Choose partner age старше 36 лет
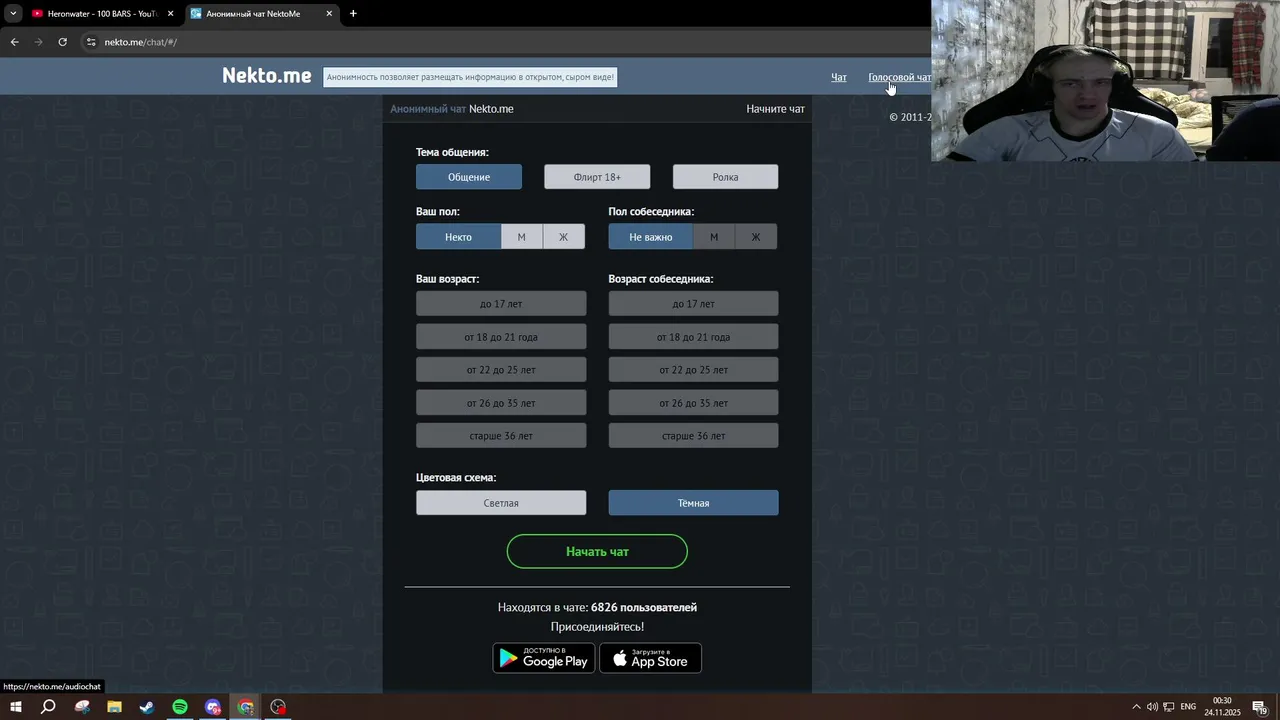This screenshot has width=1280, height=720. click(693, 436)
